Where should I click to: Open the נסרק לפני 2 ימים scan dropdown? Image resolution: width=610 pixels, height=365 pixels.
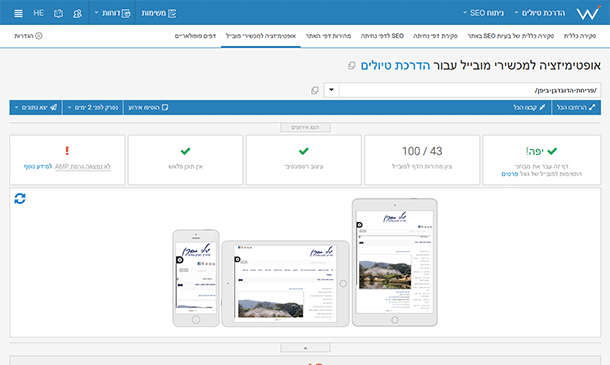point(93,107)
